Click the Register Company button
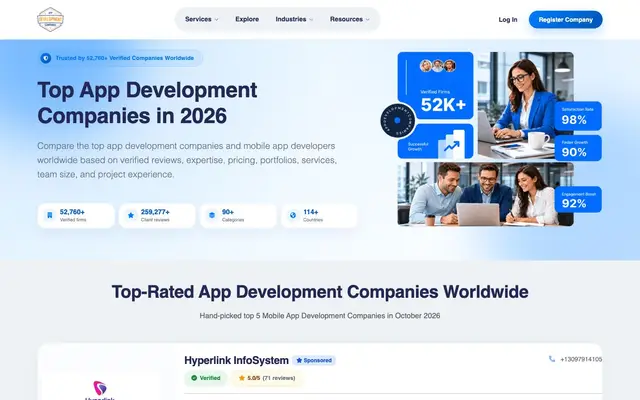 pos(565,20)
